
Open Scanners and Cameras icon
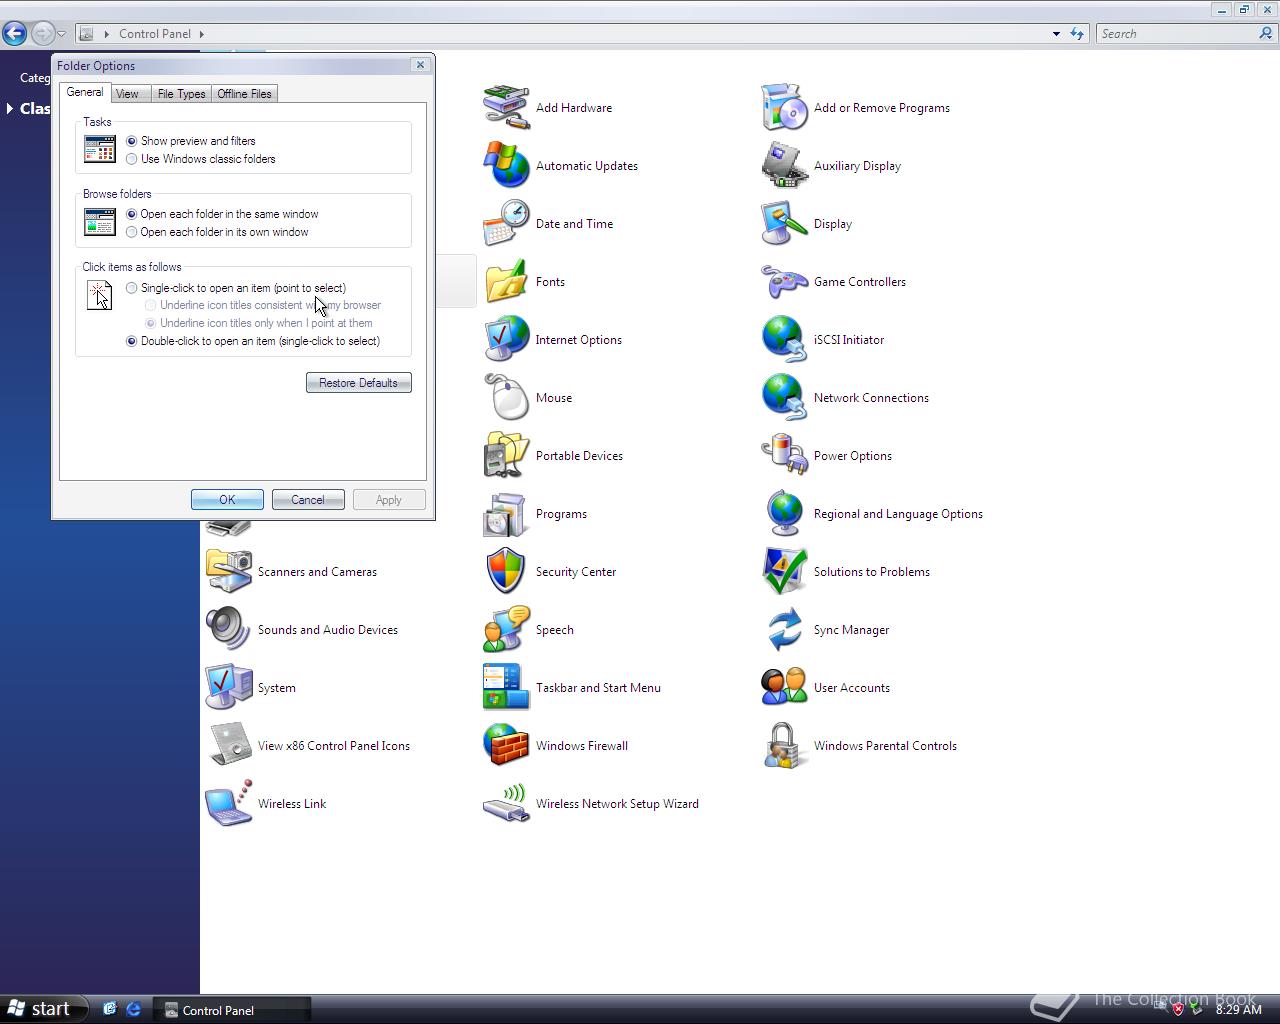pyautogui.click(x=228, y=572)
